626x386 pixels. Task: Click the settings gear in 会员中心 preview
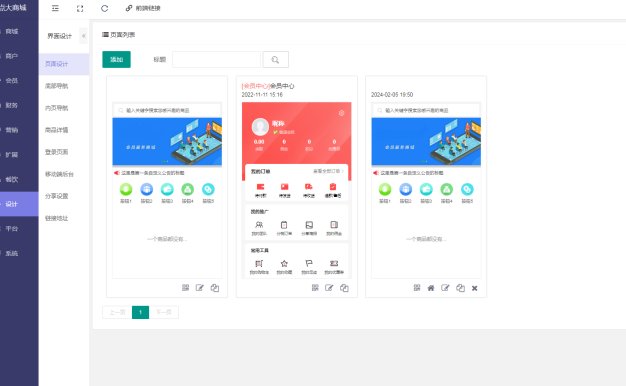[x=341, y=113]
